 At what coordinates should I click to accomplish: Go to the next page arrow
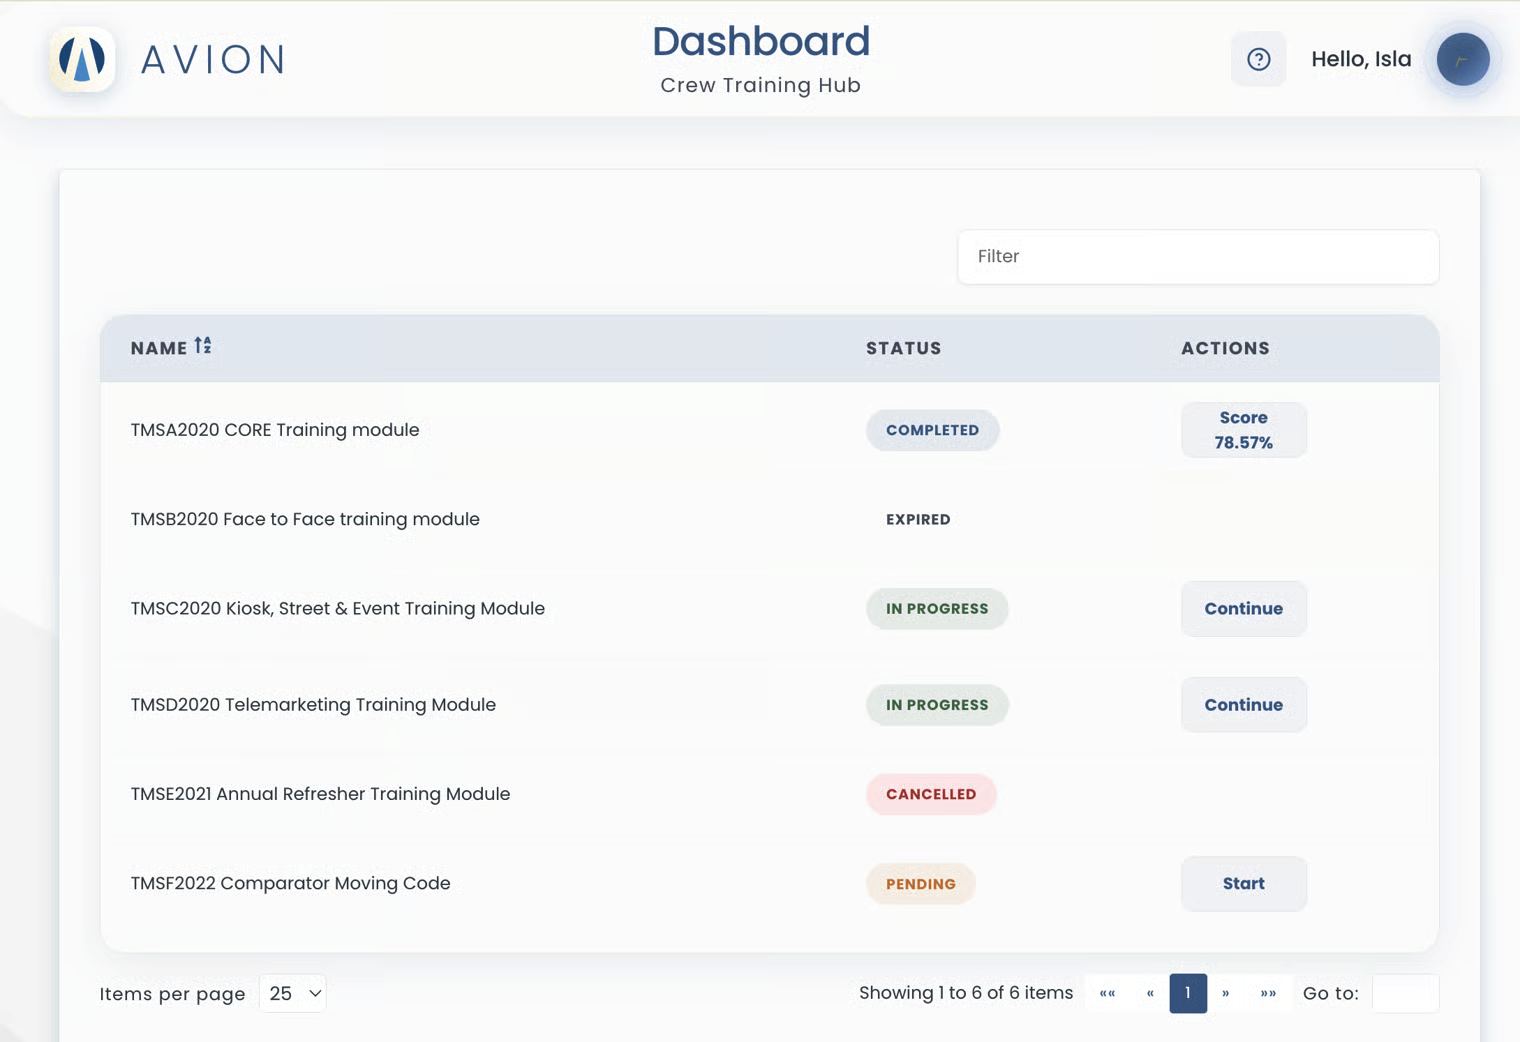pyautogui.click(x=1225, y=993)
